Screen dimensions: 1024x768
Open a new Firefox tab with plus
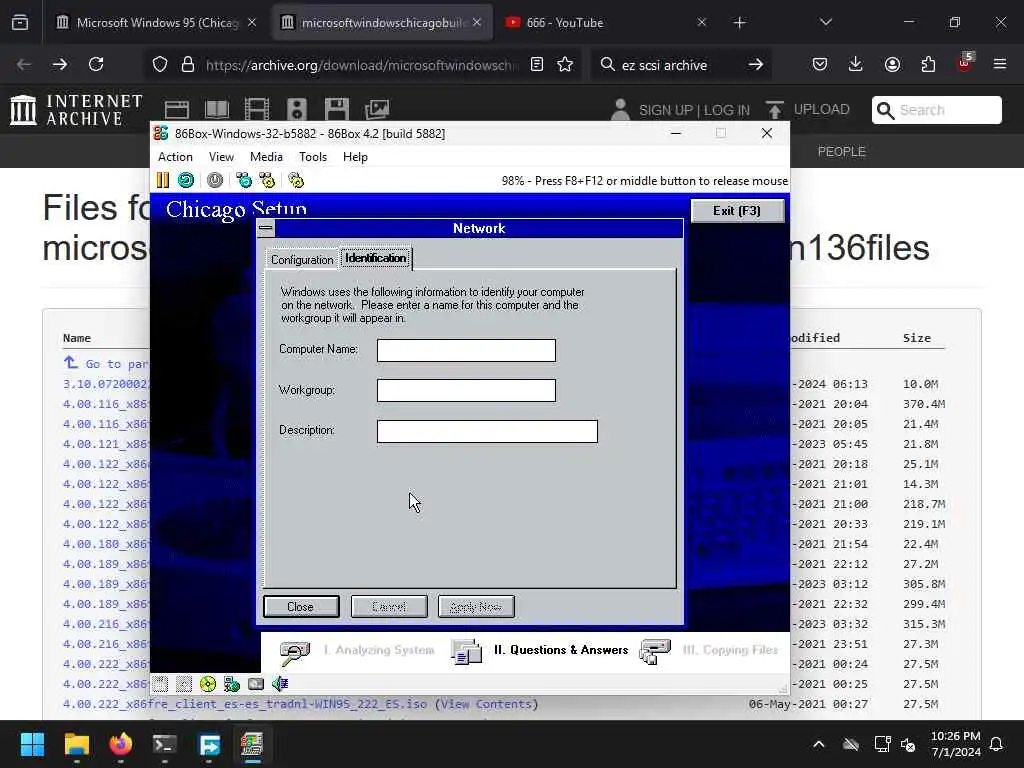coord(739,23)
